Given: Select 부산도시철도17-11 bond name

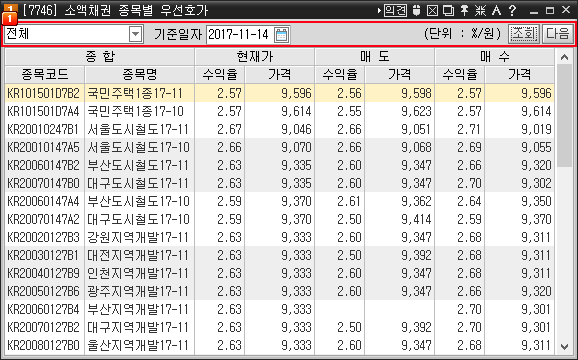Looking at the screenshot, I should point(138,165).
